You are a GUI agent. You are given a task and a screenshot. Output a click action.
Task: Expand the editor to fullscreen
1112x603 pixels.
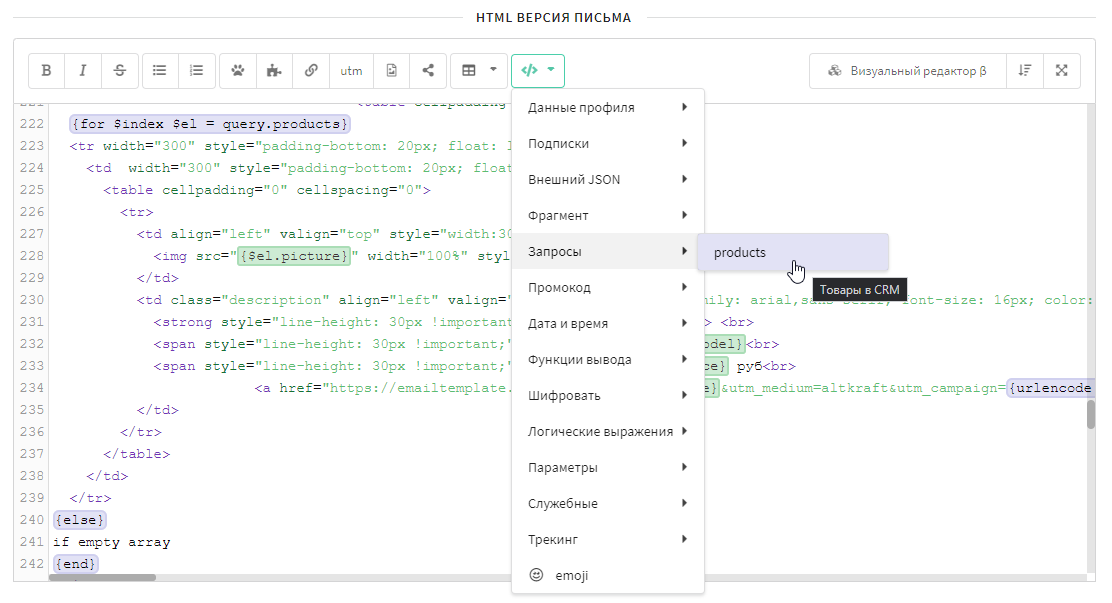point(1062,71)
